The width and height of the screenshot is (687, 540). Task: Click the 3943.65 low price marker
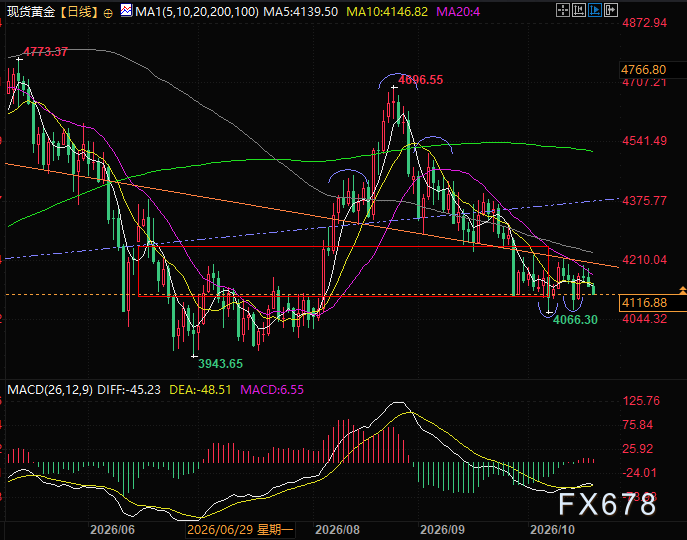tap(220, 364)
